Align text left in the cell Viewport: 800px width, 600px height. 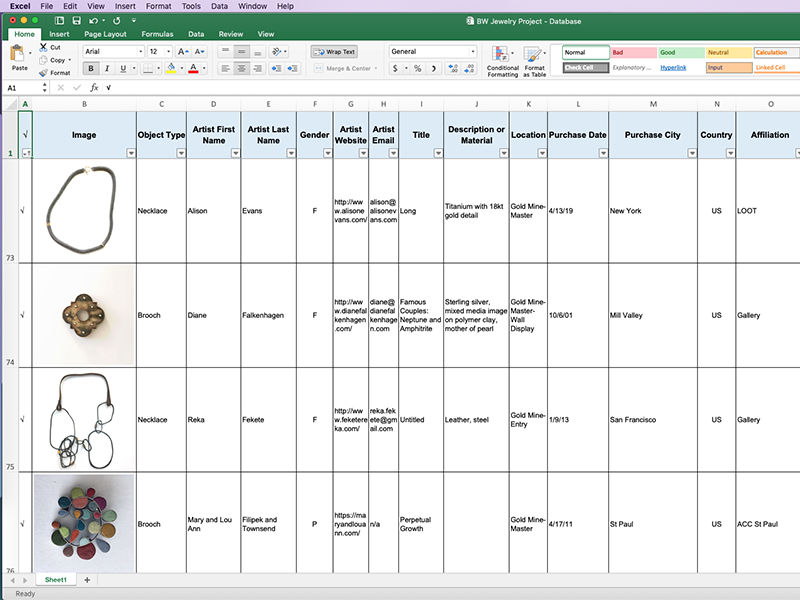coord(226,68)
